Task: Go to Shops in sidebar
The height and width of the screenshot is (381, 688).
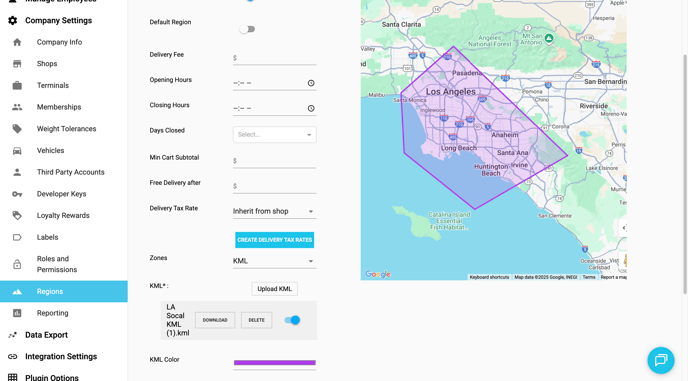Action: [x=47, y=64]
